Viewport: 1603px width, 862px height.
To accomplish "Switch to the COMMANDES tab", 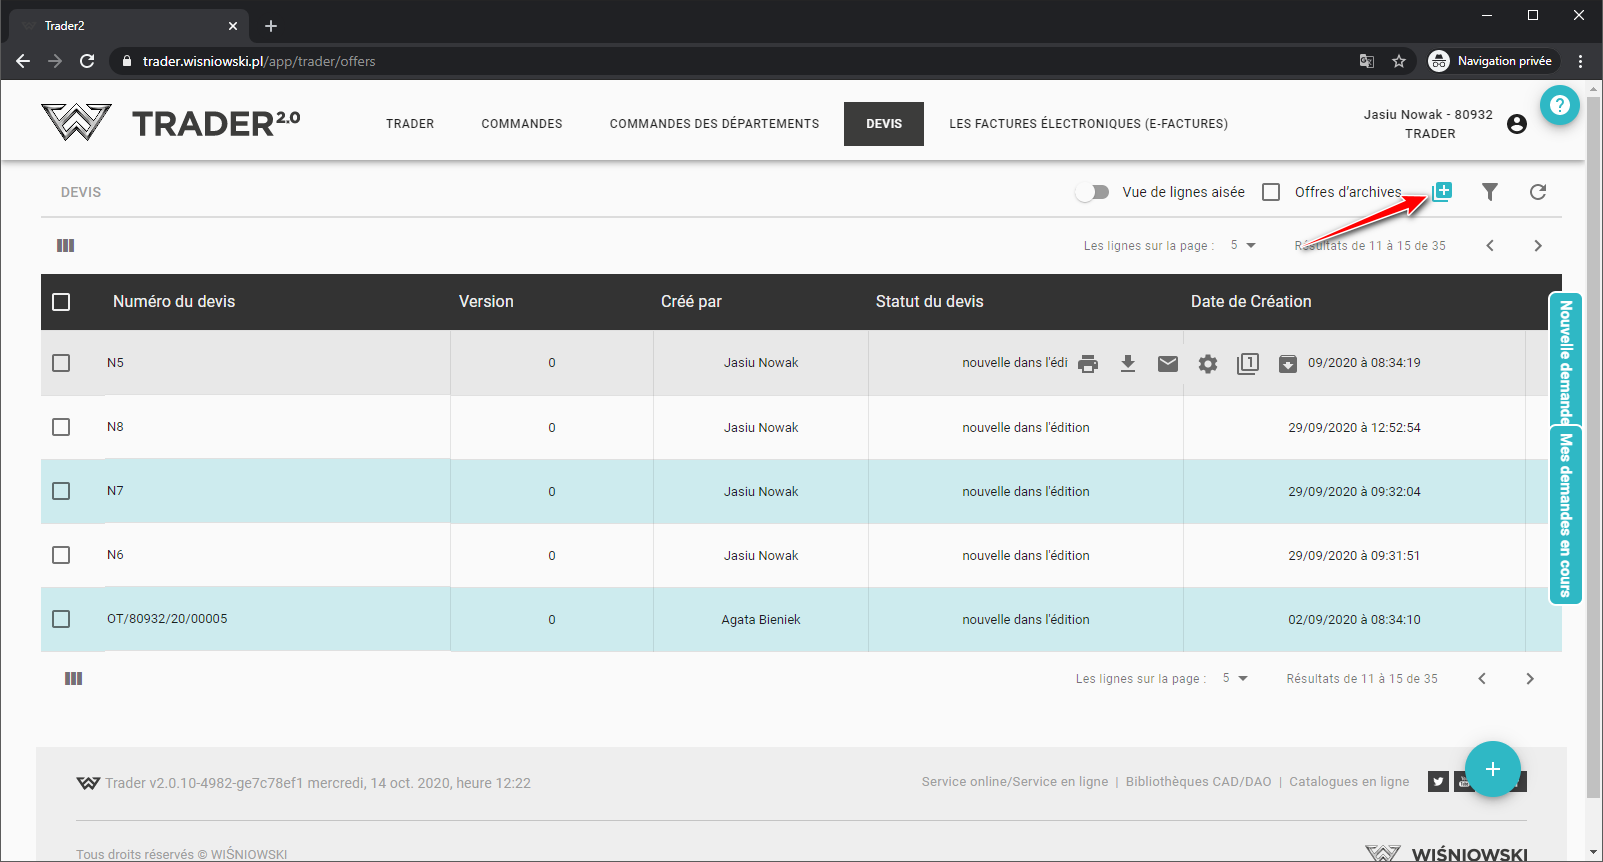I will [521, 124].
